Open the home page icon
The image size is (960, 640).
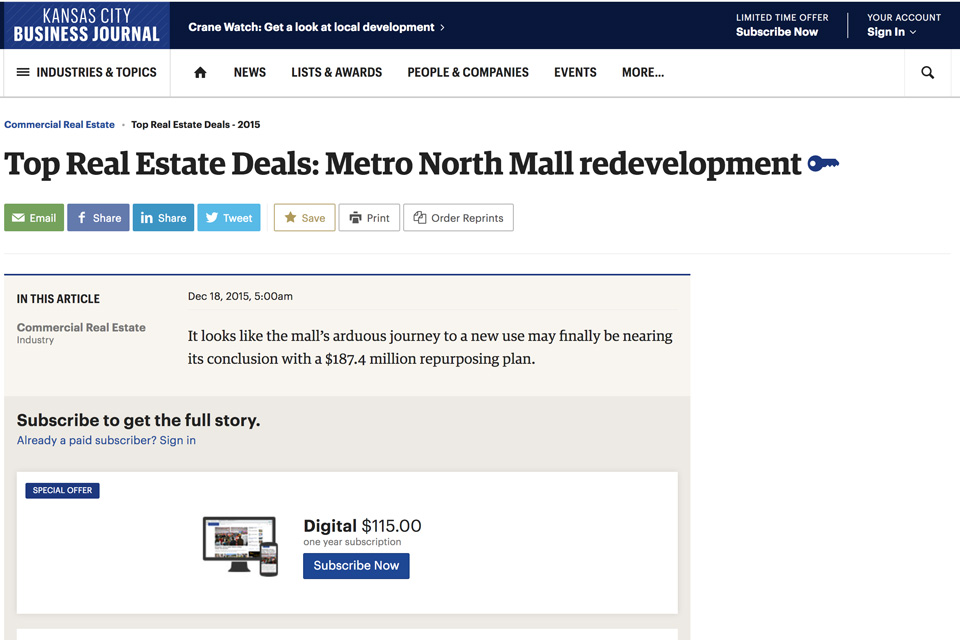tap(200, 73)
